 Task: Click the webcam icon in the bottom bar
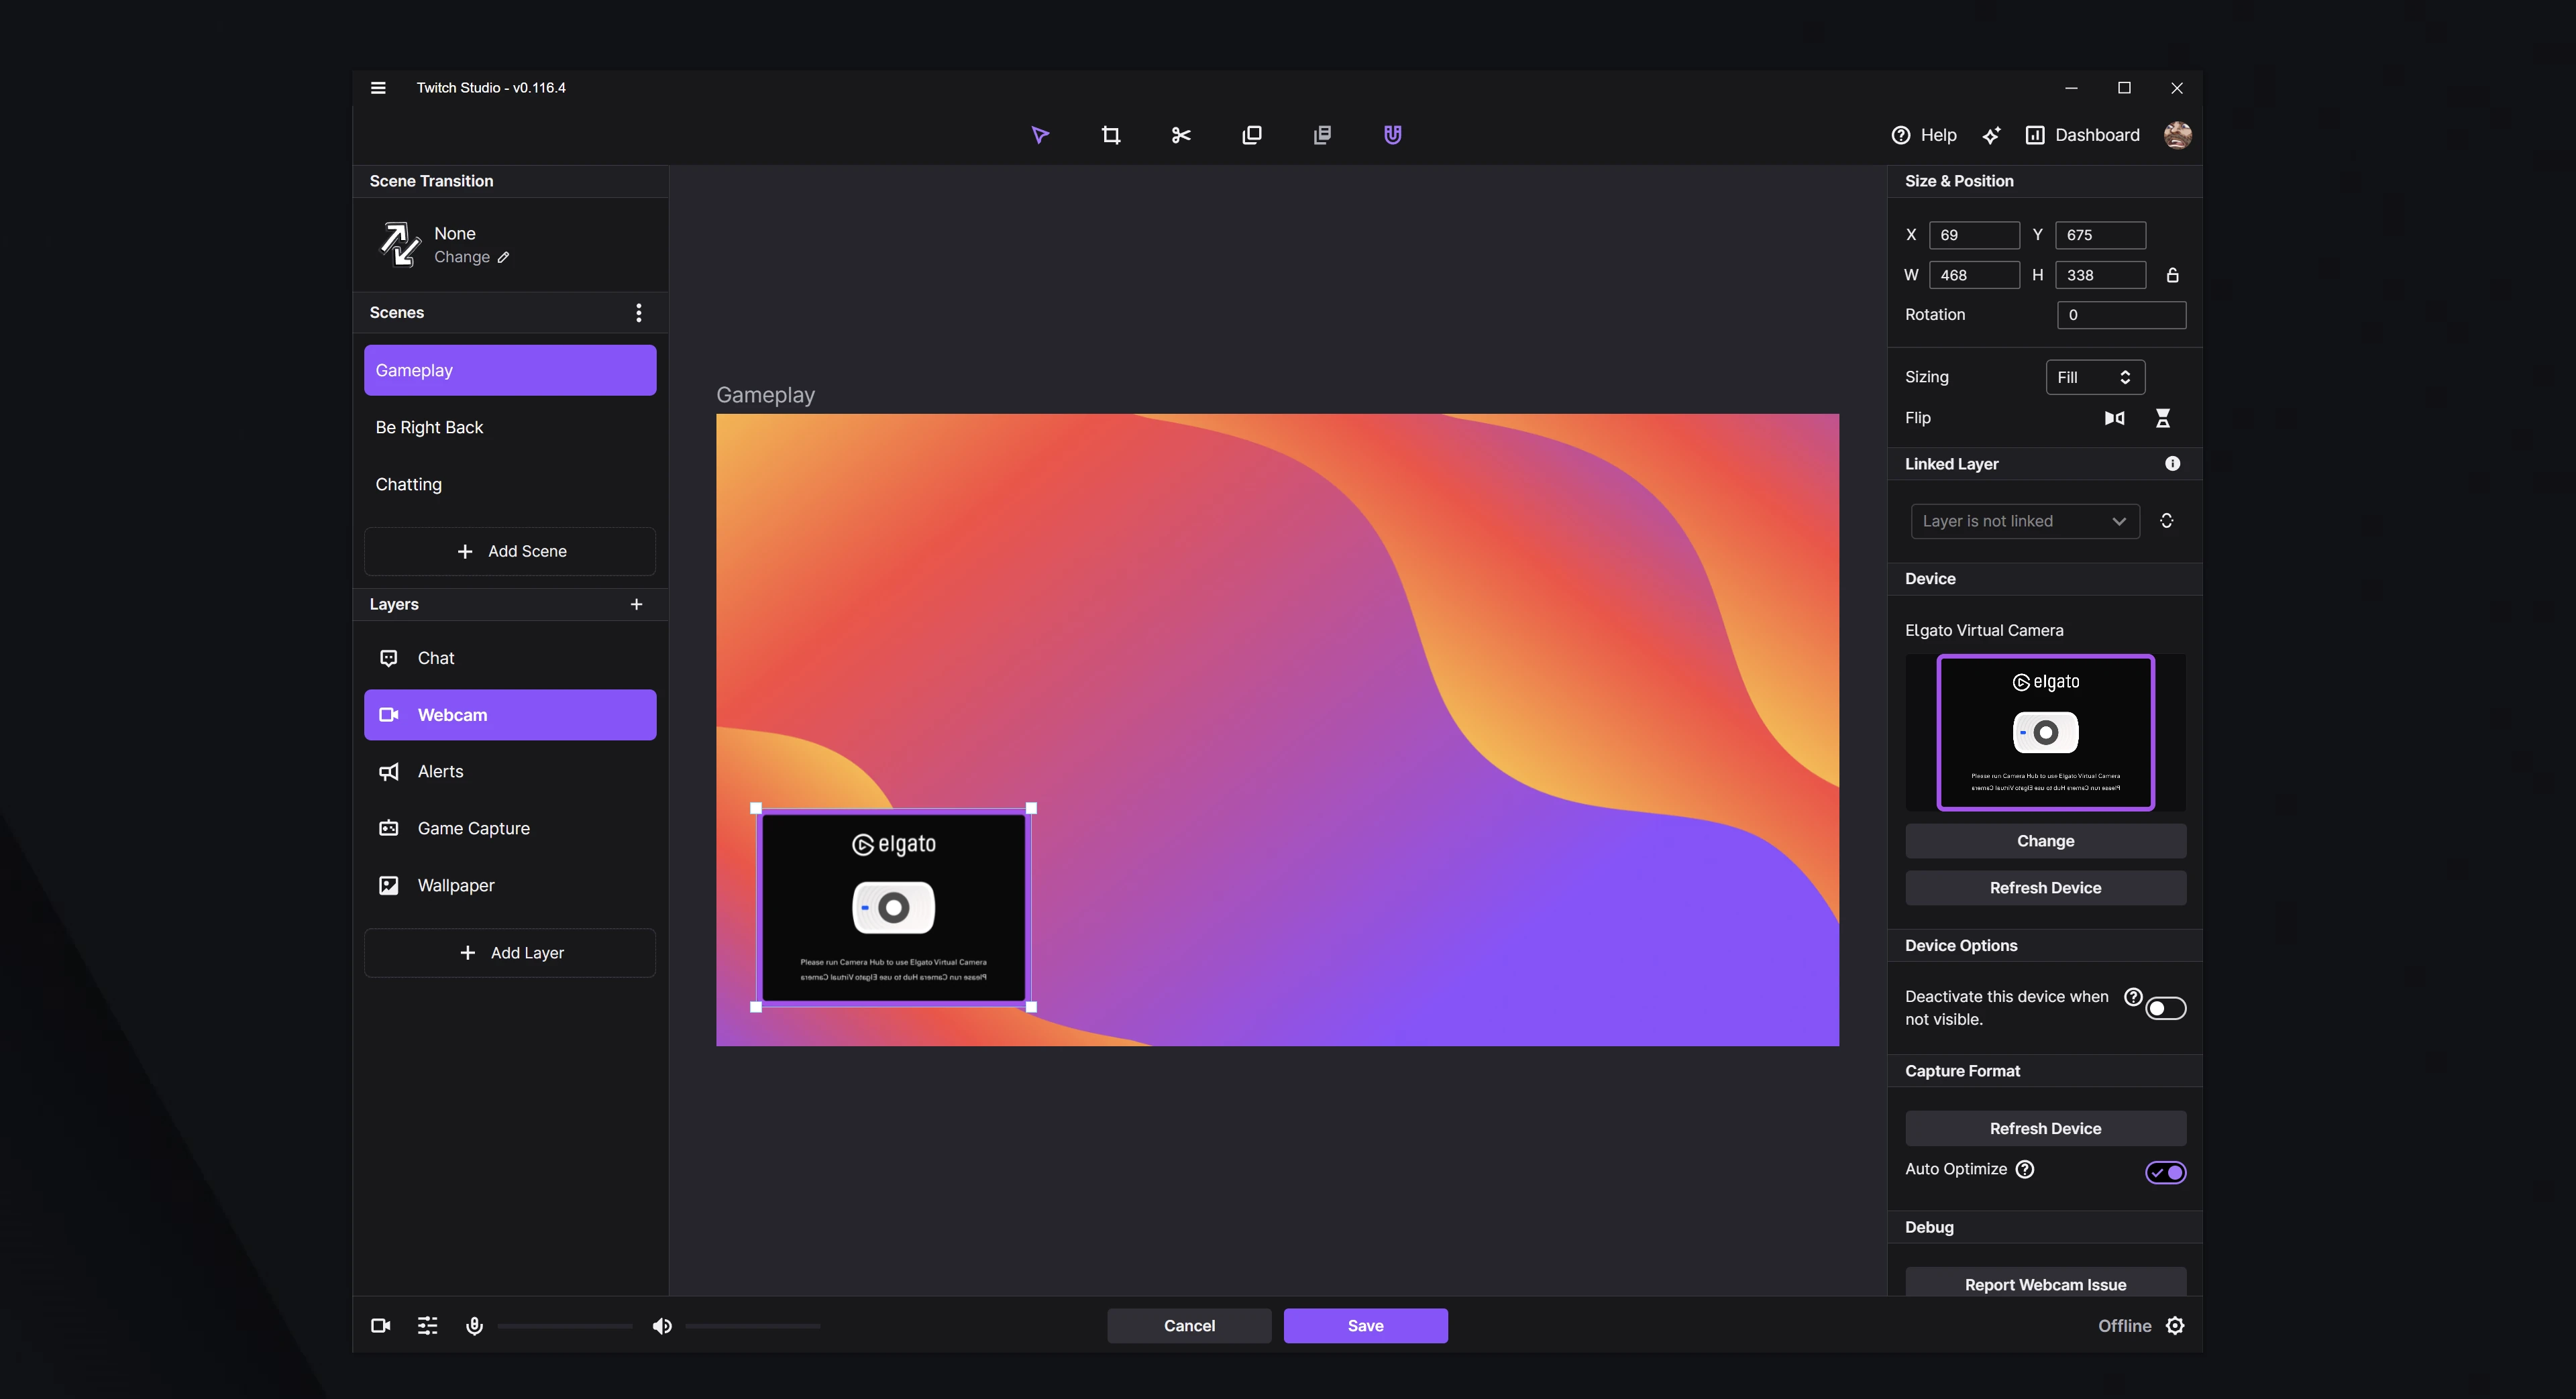[380, 1325]
